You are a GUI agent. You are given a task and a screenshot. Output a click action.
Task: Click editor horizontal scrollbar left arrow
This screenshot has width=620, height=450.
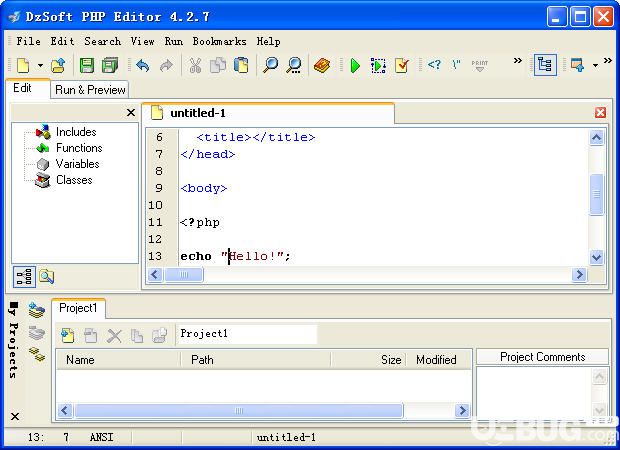pos(155,274)
